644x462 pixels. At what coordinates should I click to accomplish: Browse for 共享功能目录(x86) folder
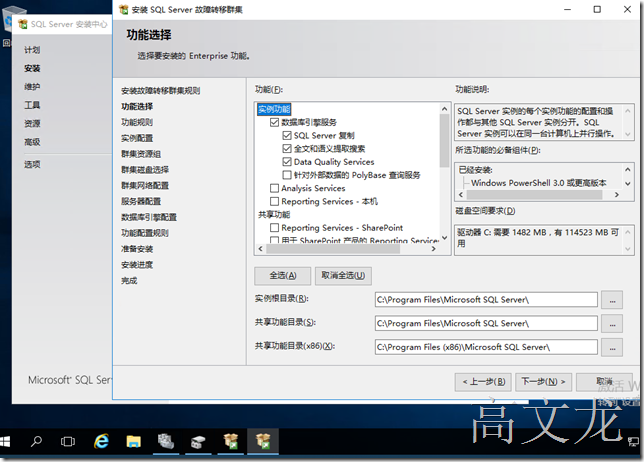click(612, 347)
